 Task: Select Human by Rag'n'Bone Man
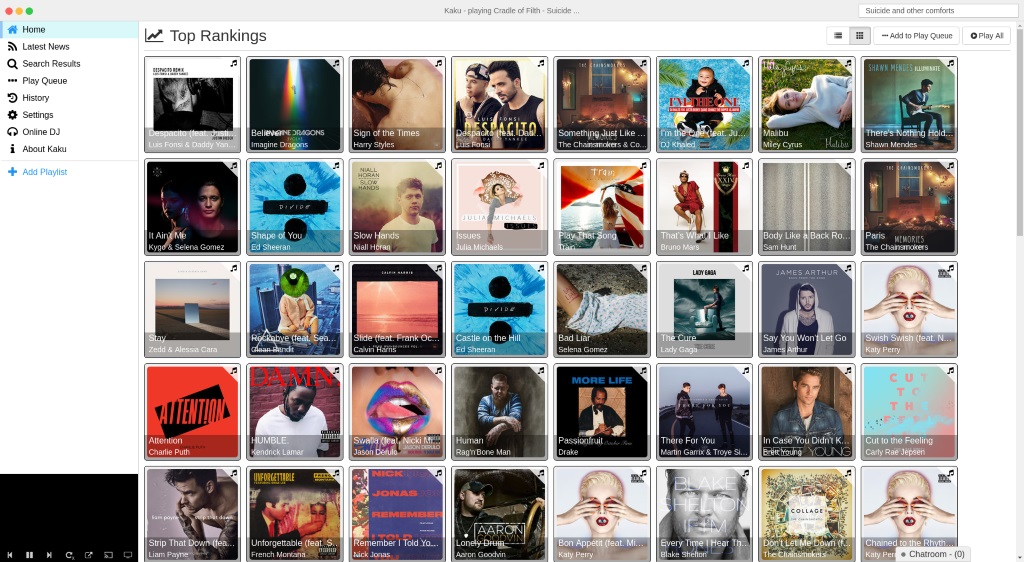click(500, 412)
